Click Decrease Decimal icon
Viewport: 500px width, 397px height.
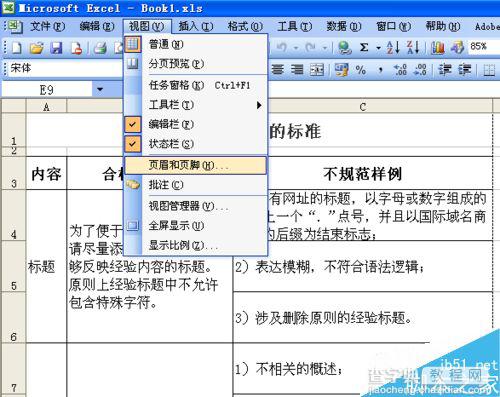point(420,69)
